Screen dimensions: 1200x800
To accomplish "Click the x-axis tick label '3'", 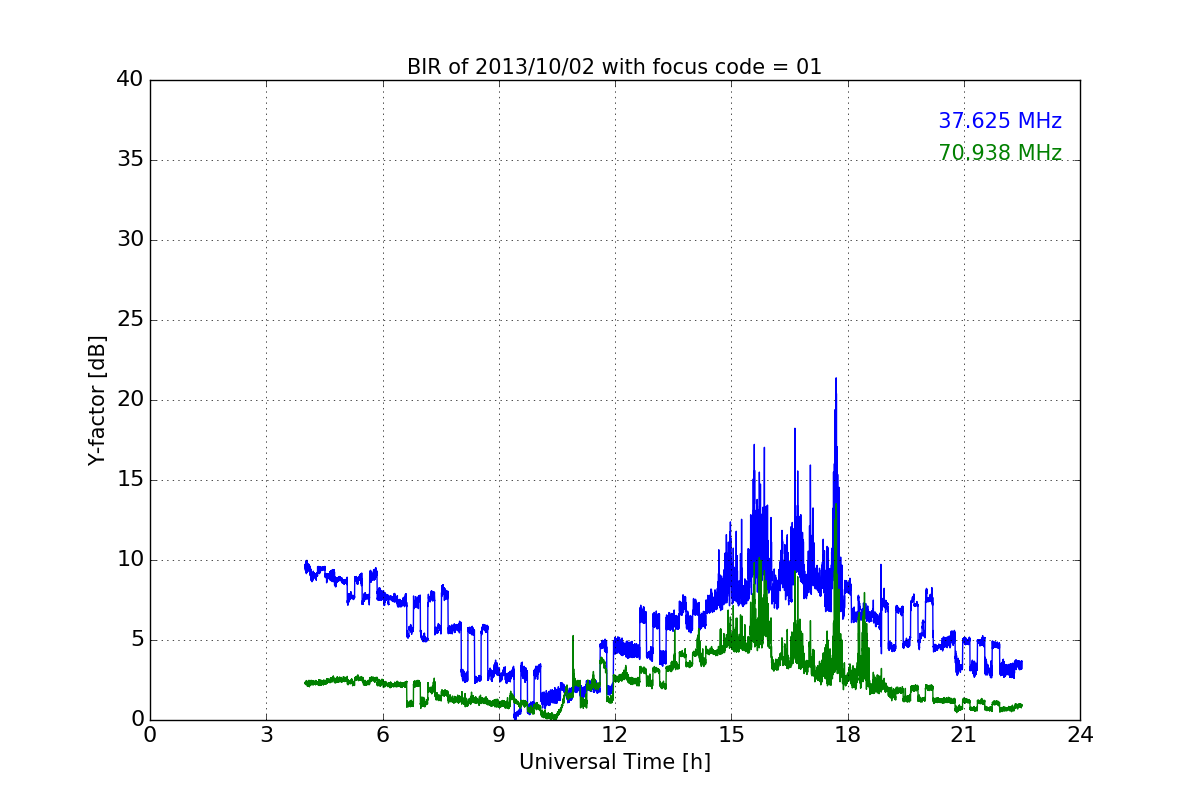I will (266, 735).
